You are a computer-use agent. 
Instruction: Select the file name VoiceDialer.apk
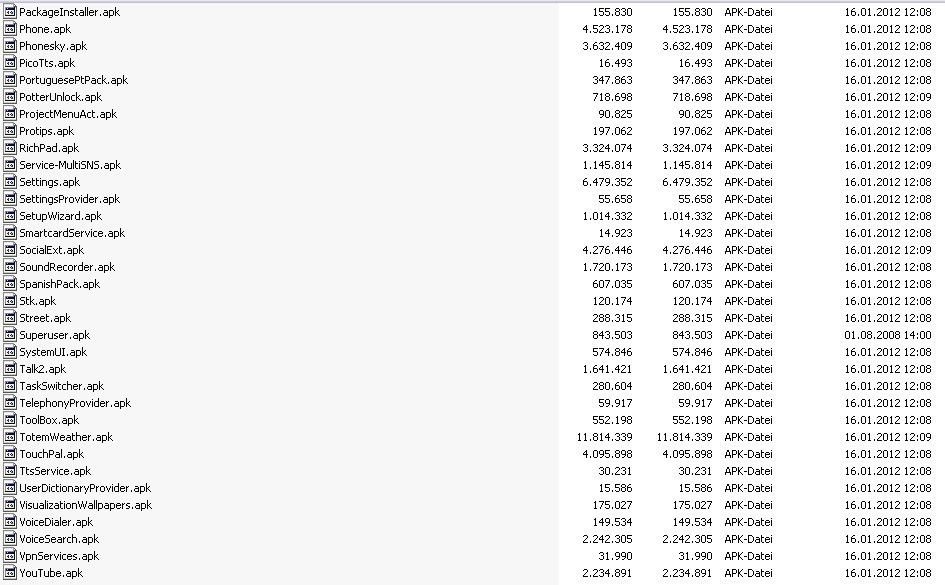56,522
